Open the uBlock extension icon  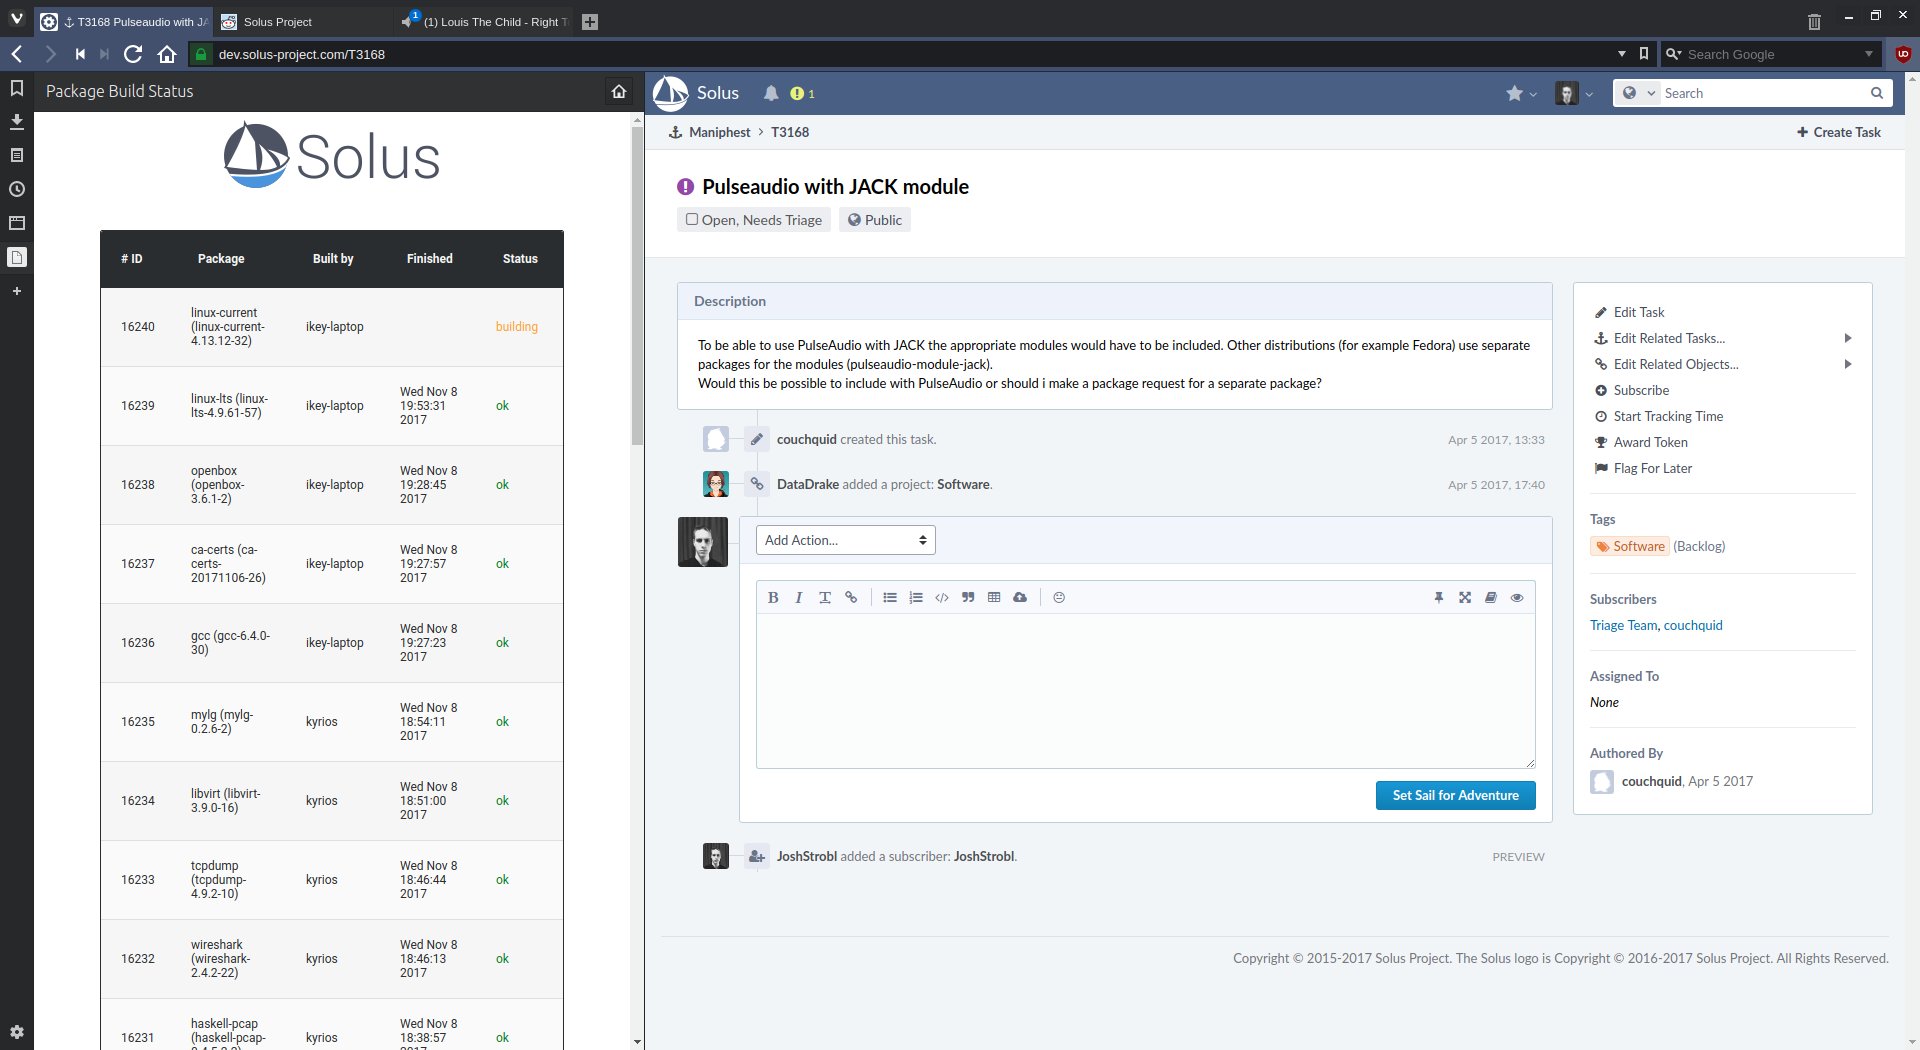coord(1903,54)
